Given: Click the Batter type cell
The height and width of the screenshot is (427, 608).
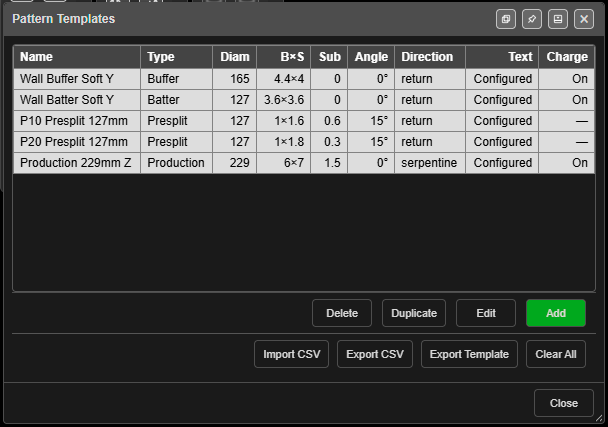Looking at the screenshot, I should [x=176, y=100].
